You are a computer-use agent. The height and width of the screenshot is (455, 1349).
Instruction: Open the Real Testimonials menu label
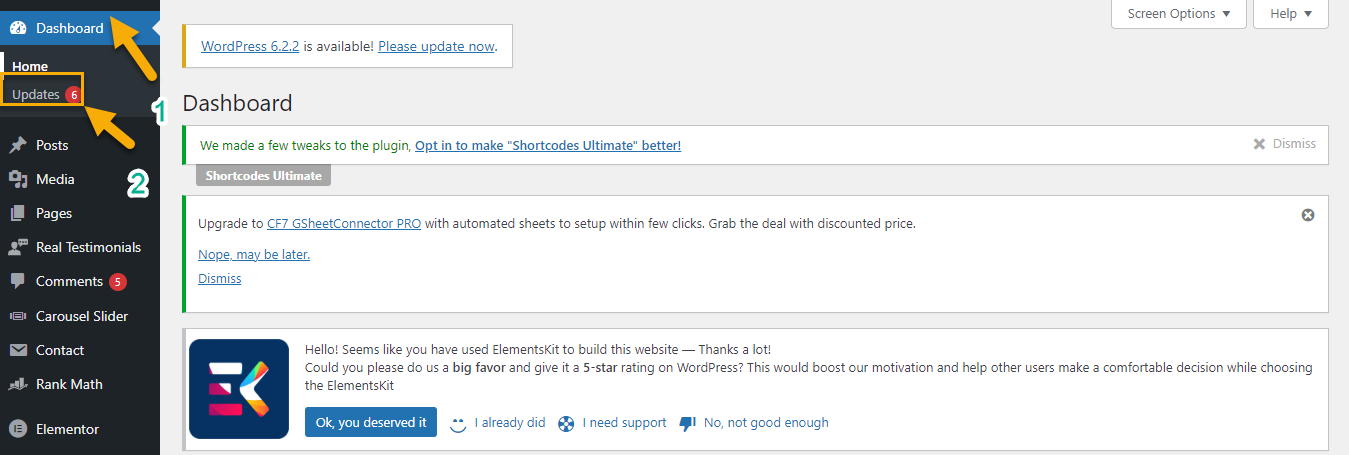[88, 247]
